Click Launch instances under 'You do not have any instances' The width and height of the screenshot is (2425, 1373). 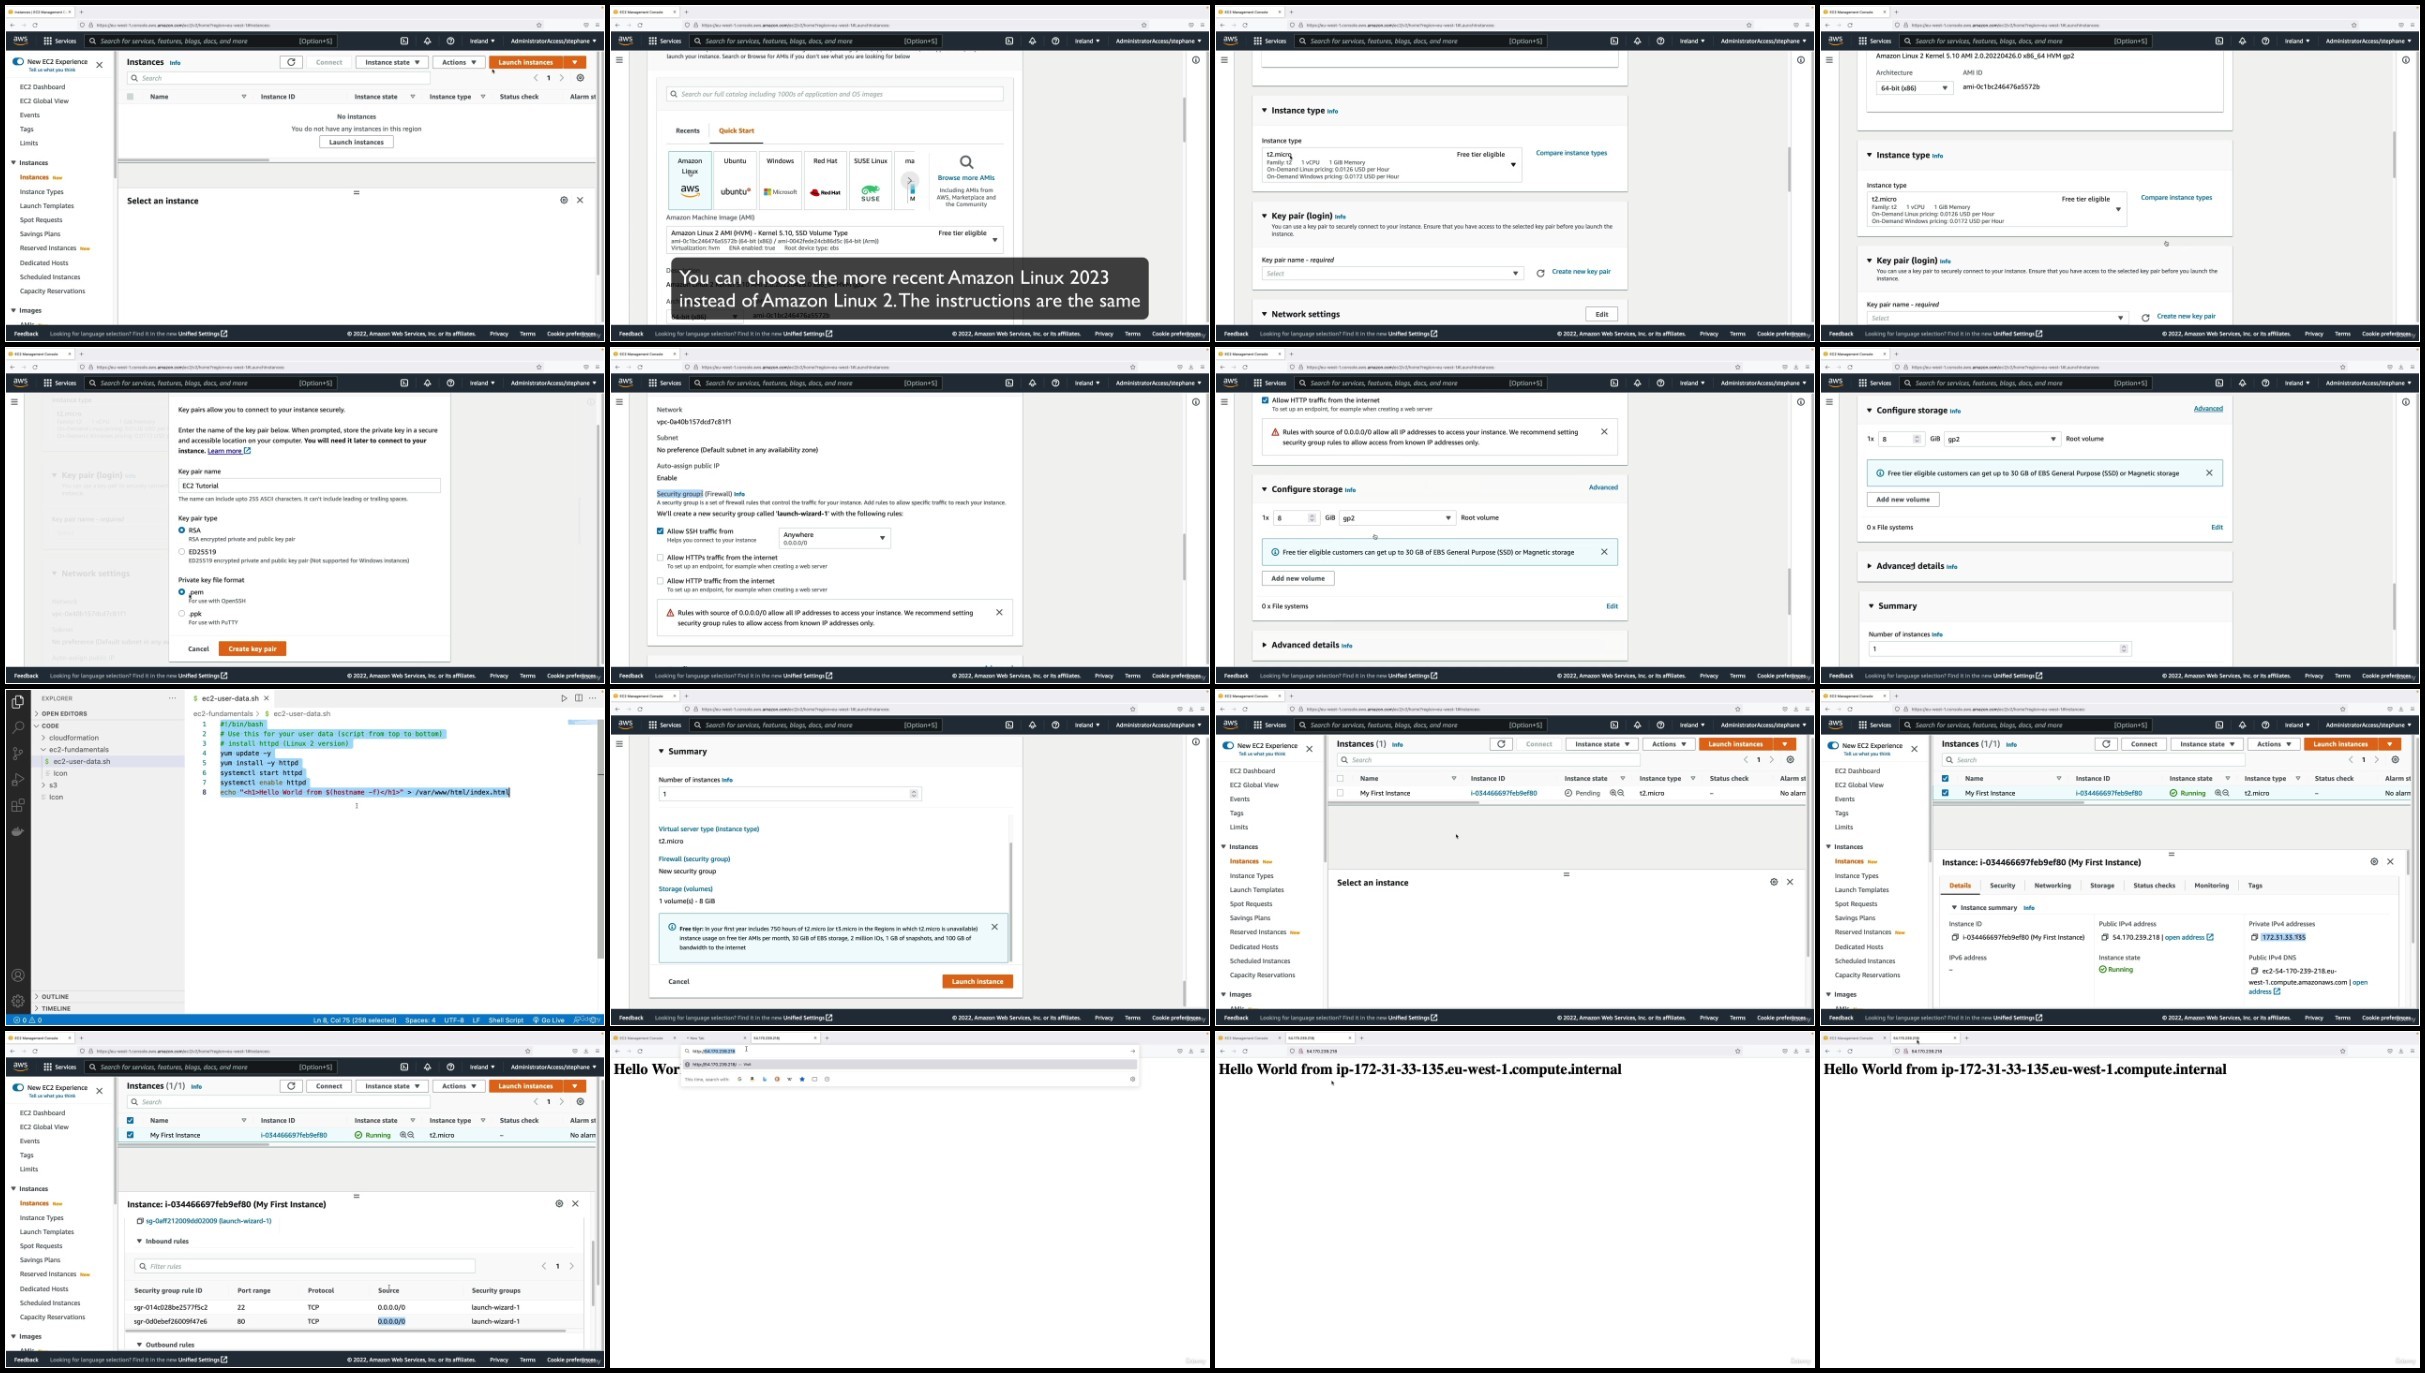tap(356, 142)
